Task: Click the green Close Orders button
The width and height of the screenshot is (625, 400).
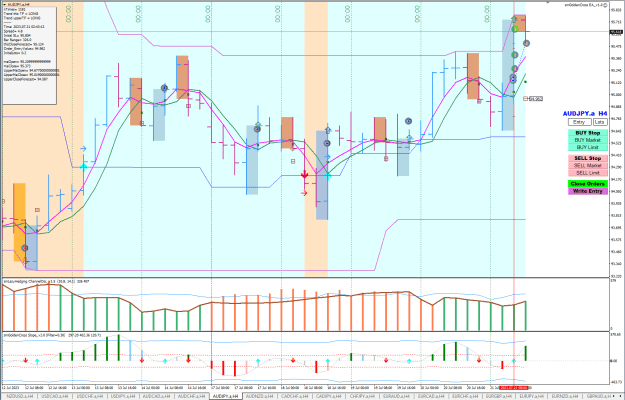Action: pyautogui.click(x=588, y=184)
